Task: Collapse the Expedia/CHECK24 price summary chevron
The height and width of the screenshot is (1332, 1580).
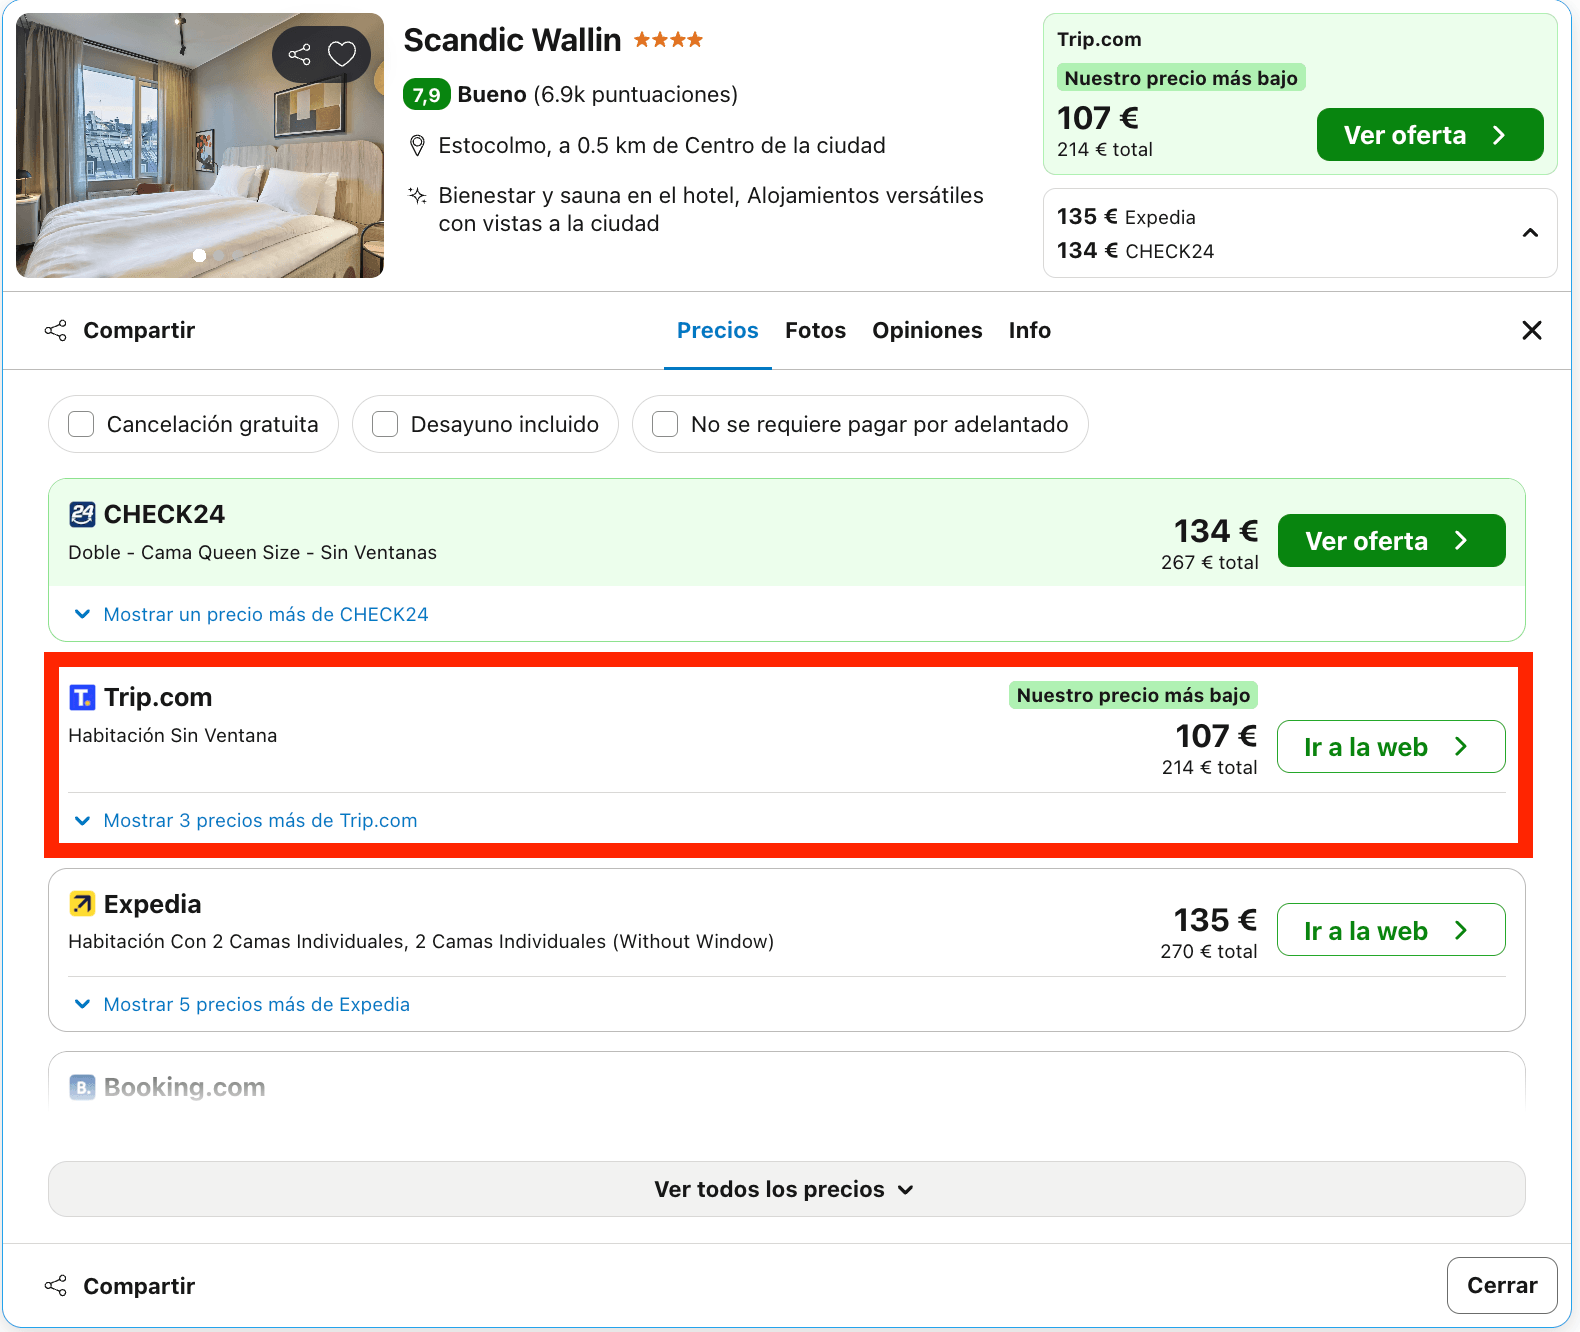Action: [1530, 233]
